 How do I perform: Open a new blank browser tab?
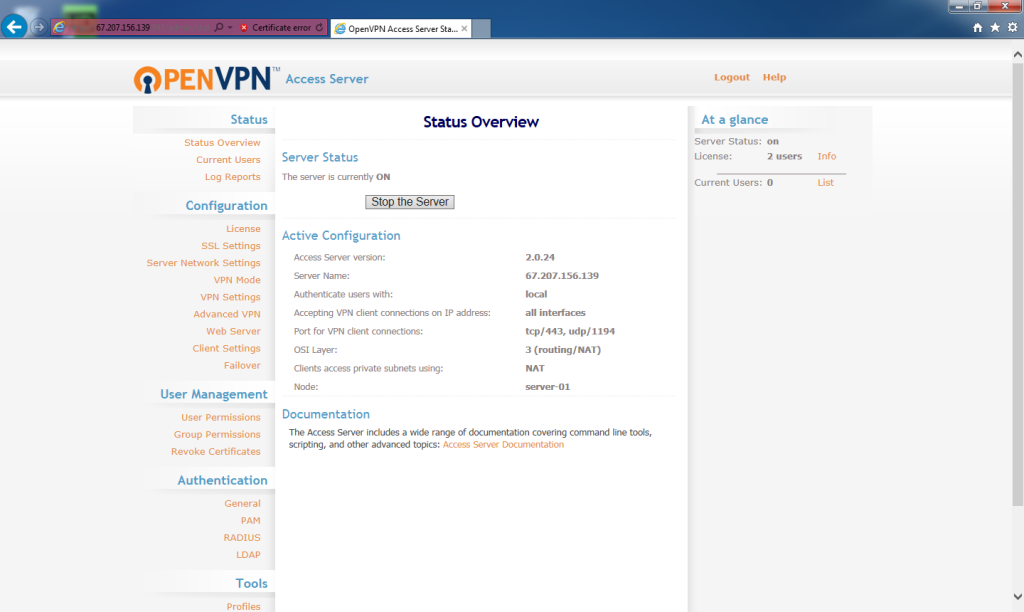(x=481, y=29)
